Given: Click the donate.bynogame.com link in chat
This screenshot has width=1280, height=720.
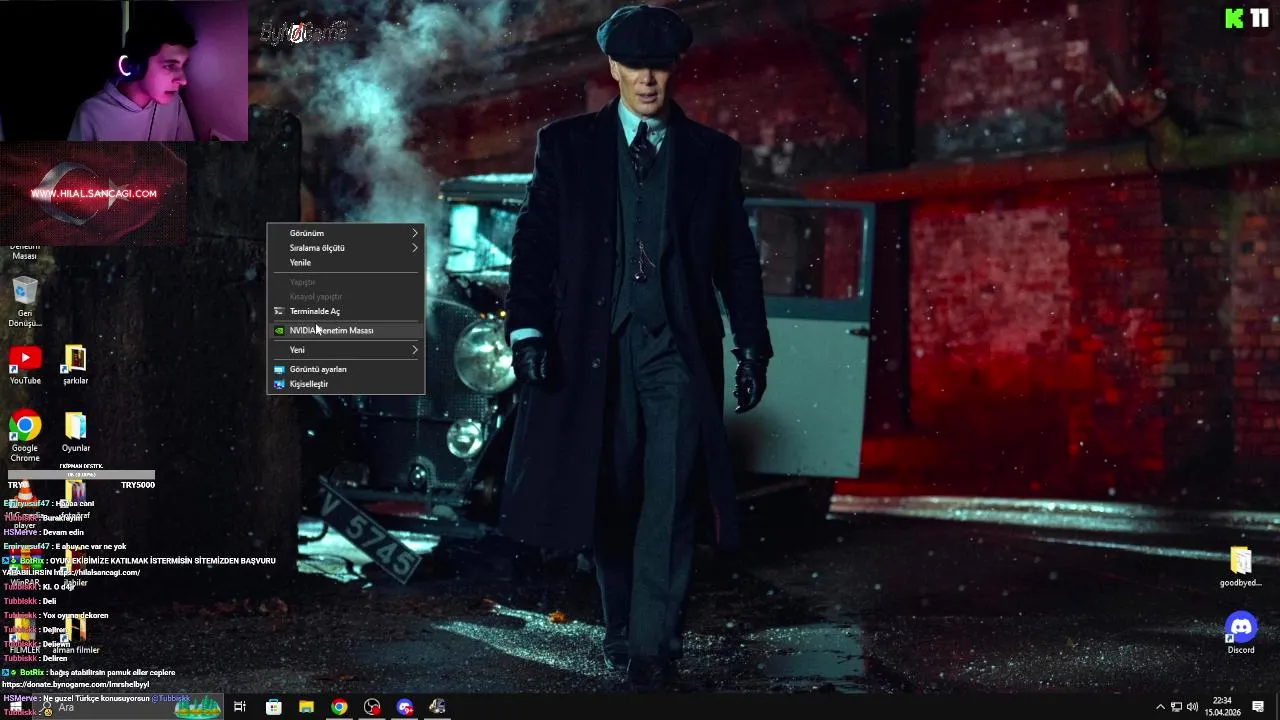Looking at the screenshot, I should [76, 685].
